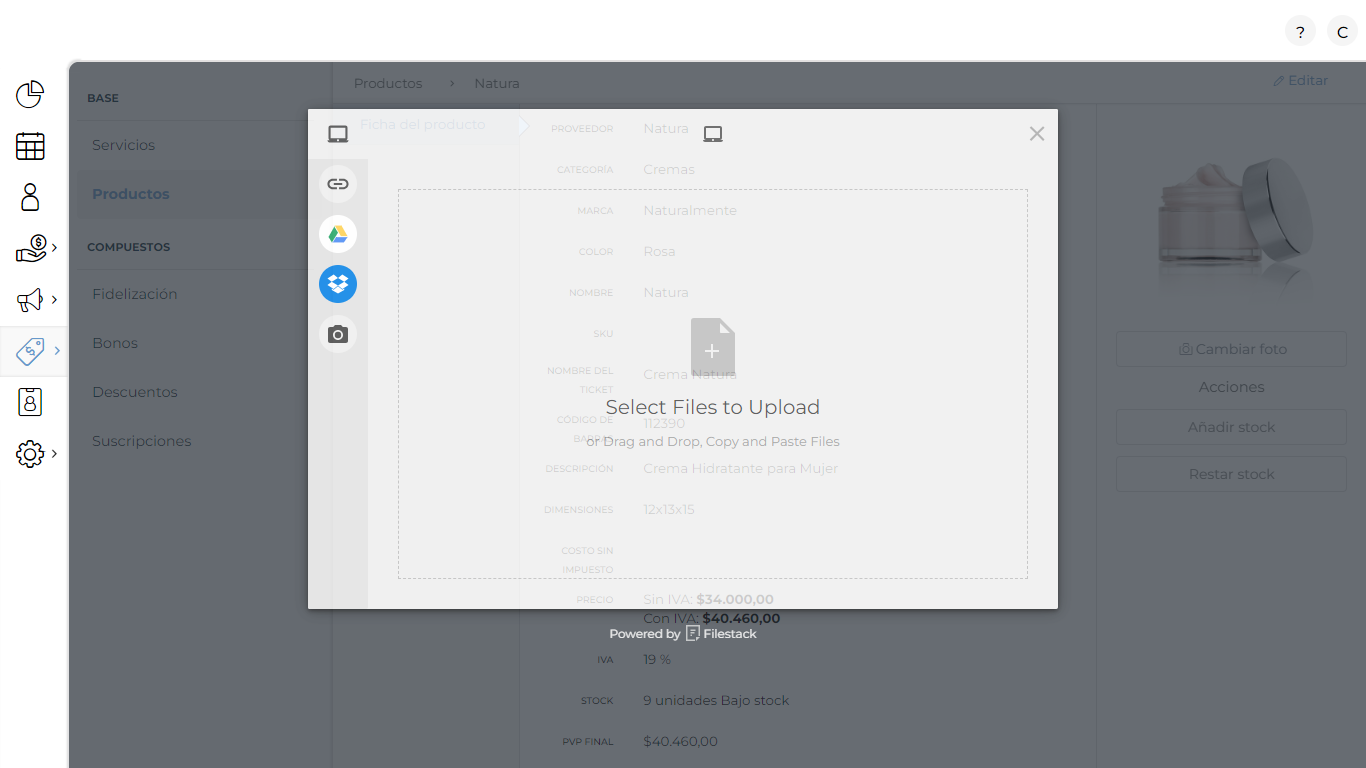1366x768 pixels.
Task: Click the Natura breadcrumb item
Action: 497,83
